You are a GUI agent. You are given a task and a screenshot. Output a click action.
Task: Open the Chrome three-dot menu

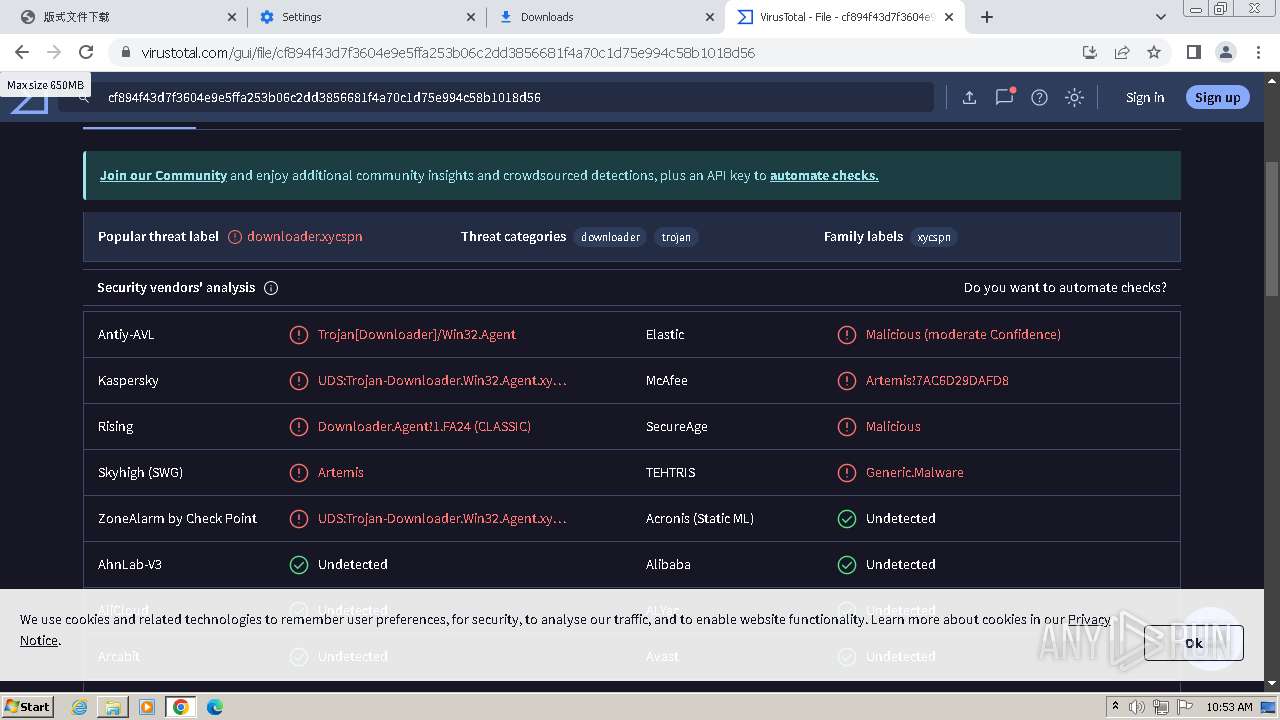point(1257,52)
